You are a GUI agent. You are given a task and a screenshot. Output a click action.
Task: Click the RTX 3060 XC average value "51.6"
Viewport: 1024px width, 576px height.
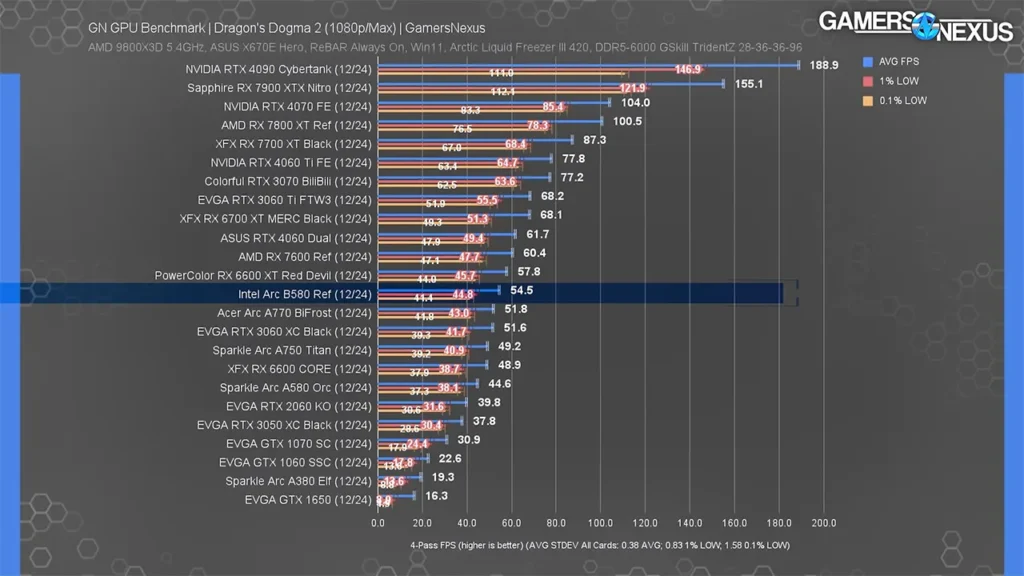(x=515, y=328)
